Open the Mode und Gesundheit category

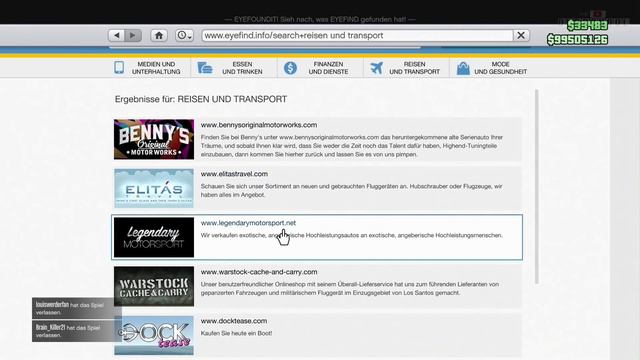pos(492,68)
